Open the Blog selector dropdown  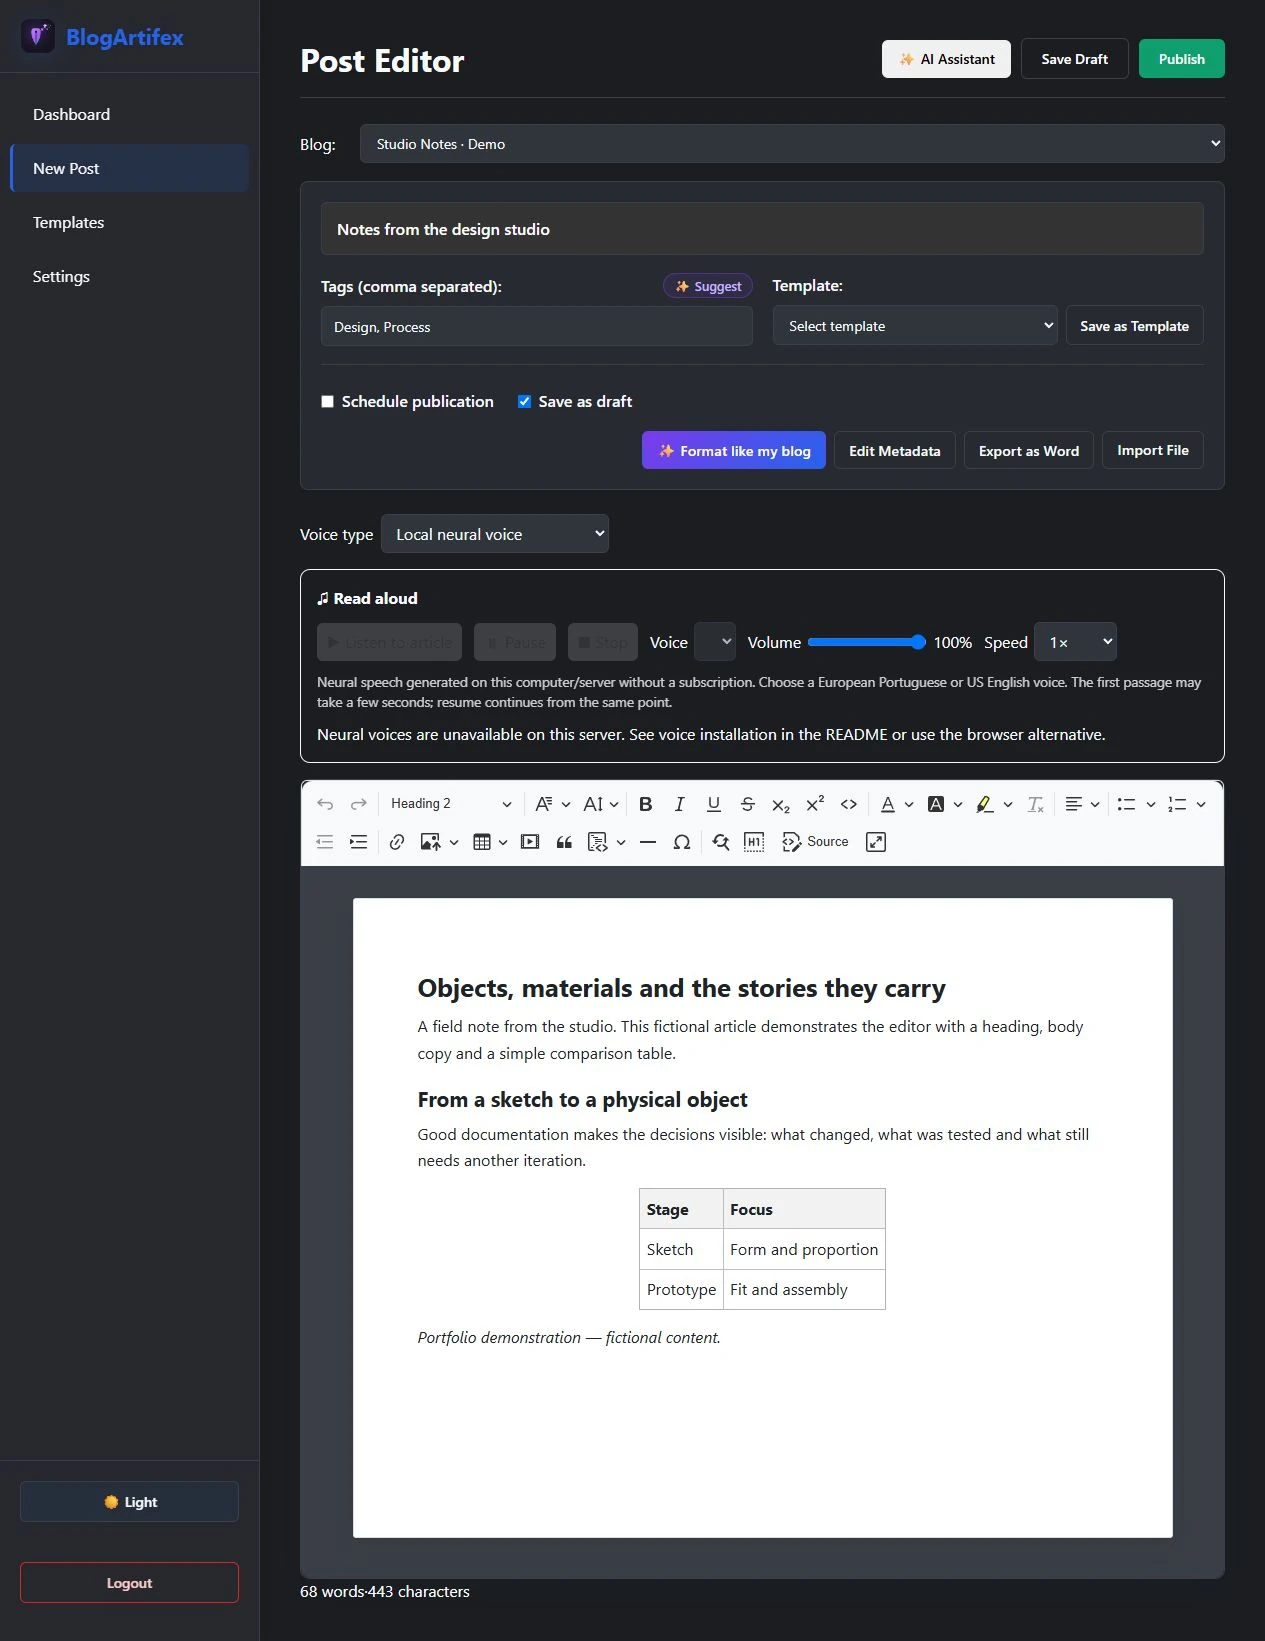(792, 144)
